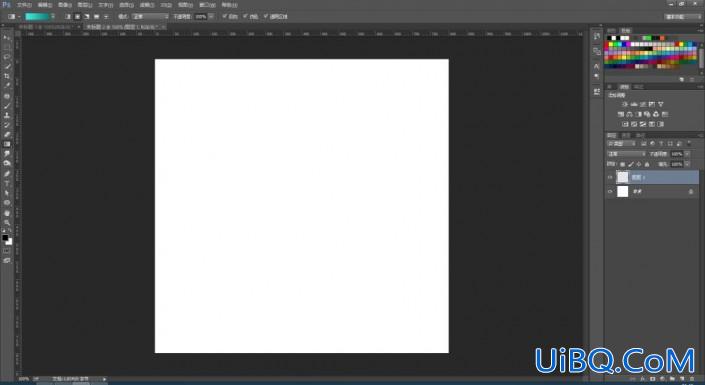Select the Layer 1 thumbnail
Screen dimensions: 705x385
click(x=622, y=177)
